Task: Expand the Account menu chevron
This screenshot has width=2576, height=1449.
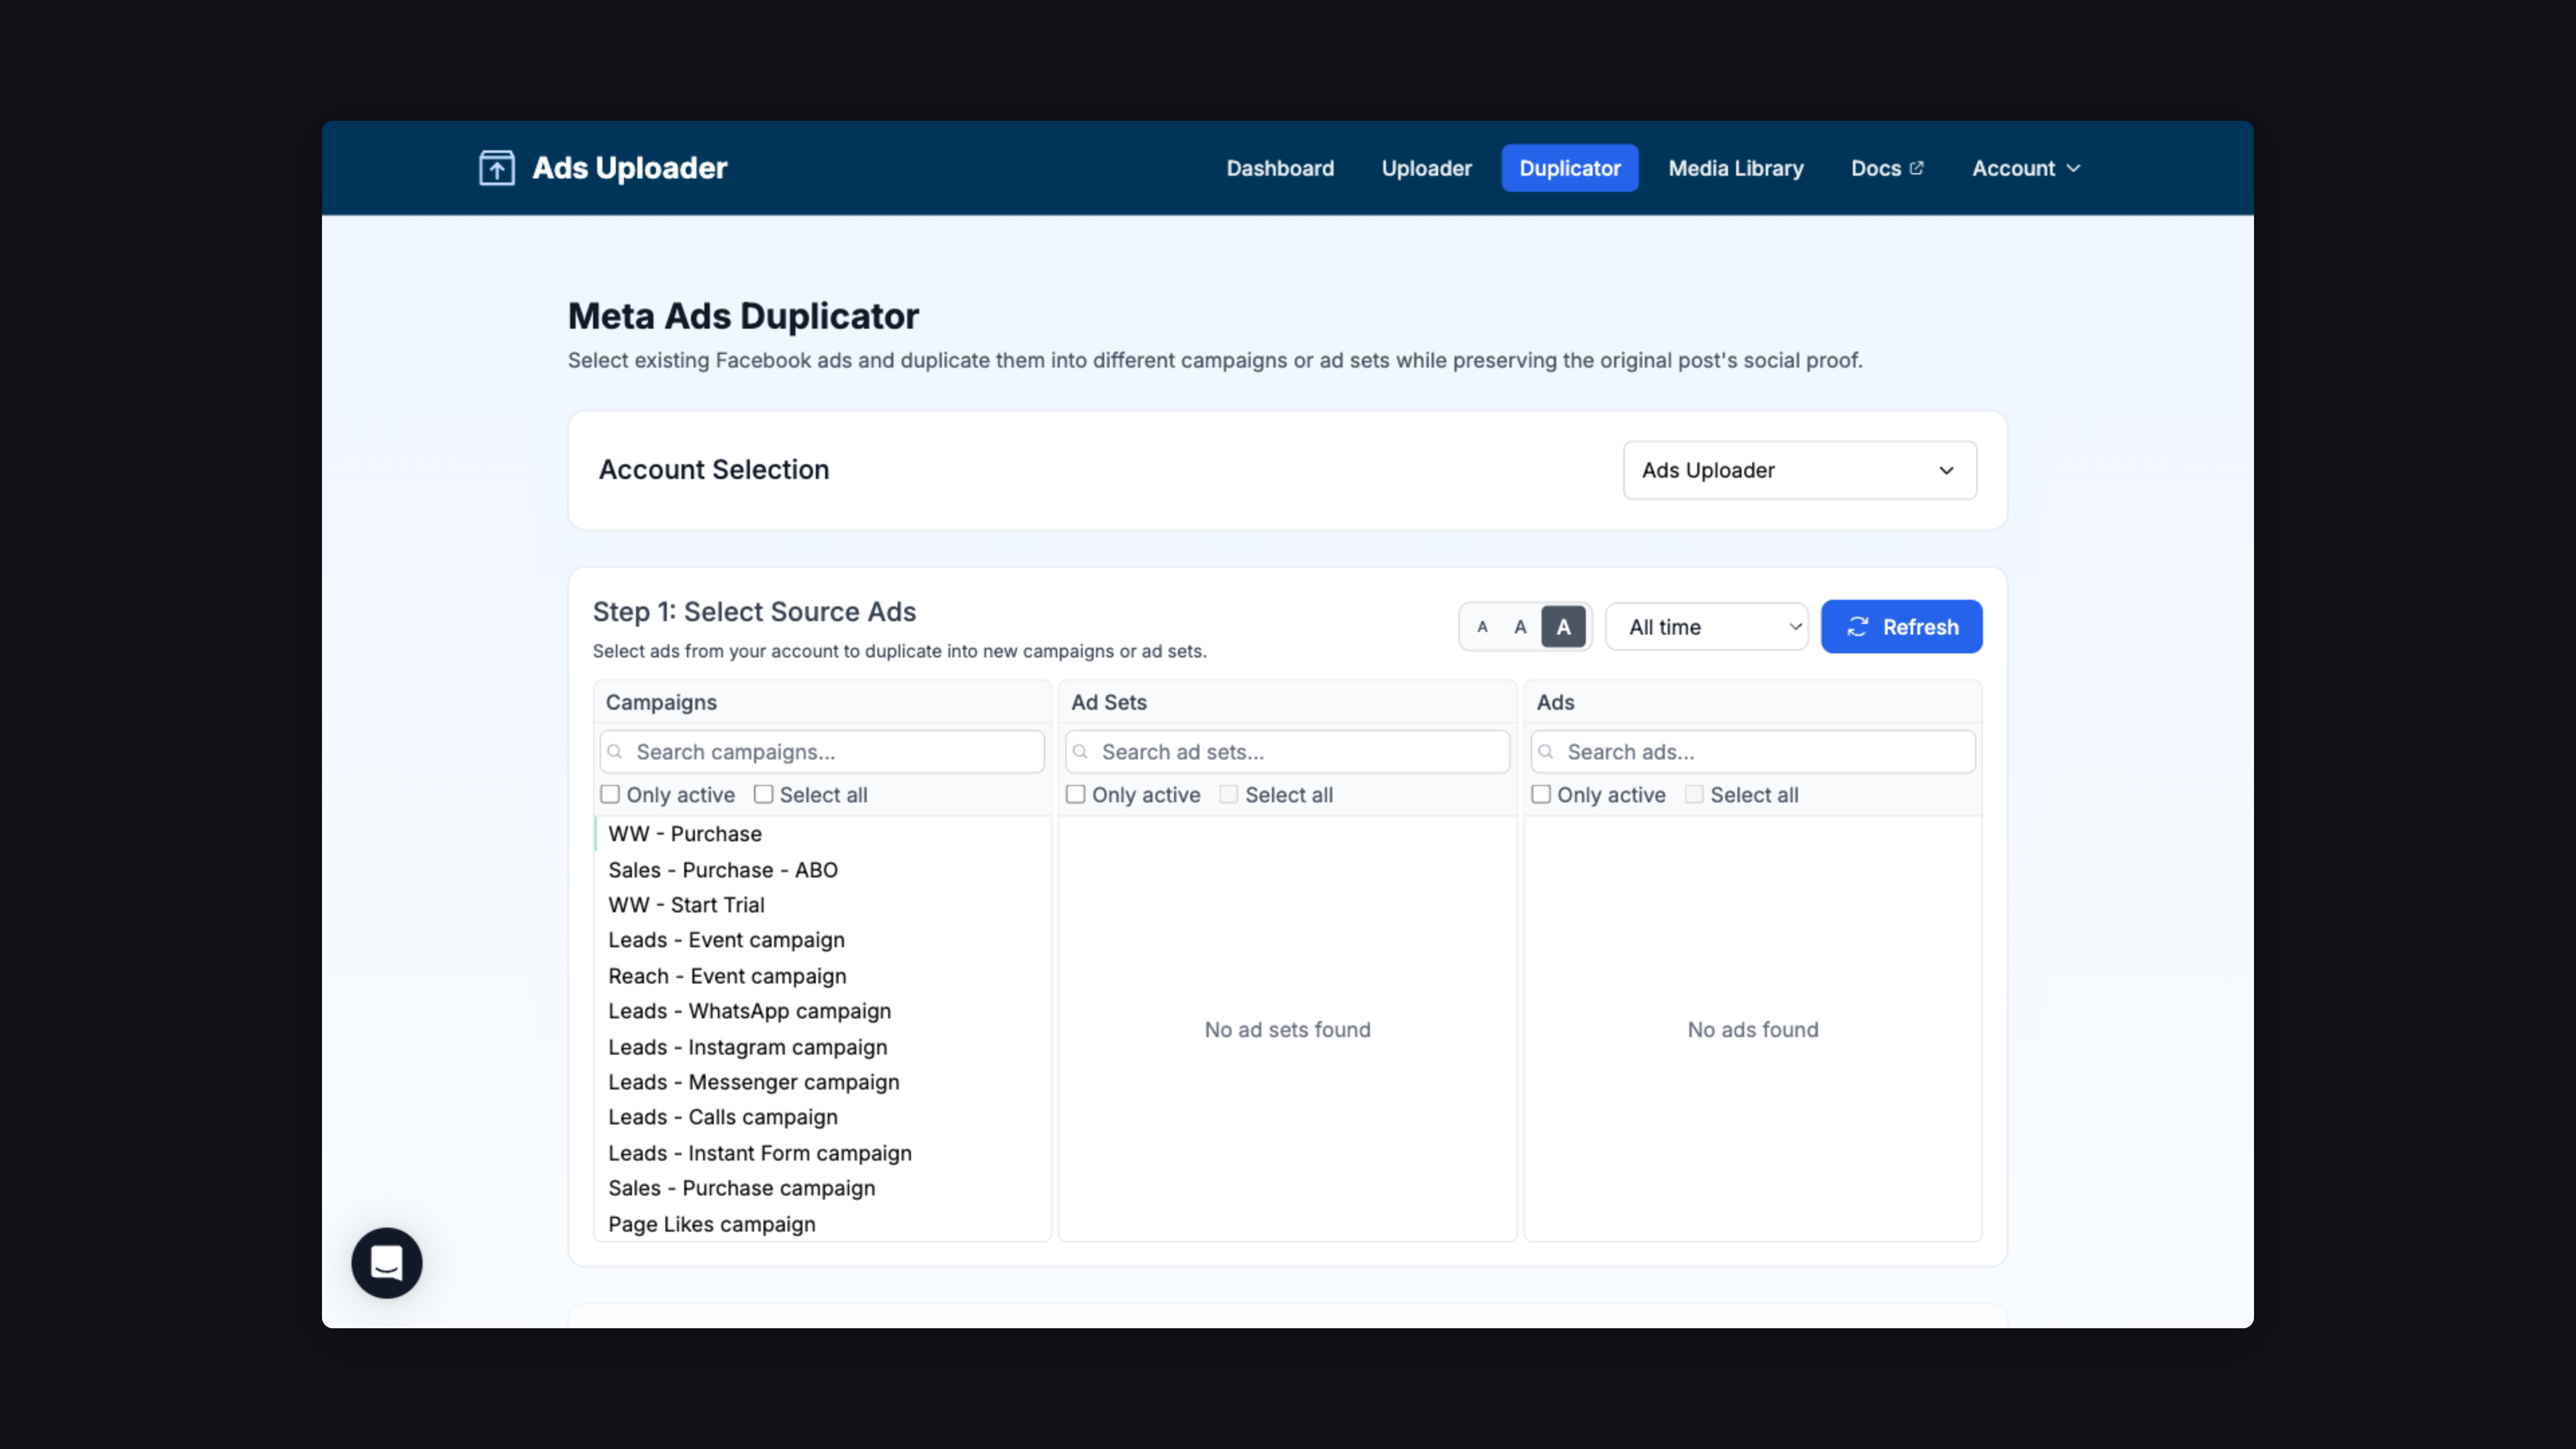Action: (2074, 168)
